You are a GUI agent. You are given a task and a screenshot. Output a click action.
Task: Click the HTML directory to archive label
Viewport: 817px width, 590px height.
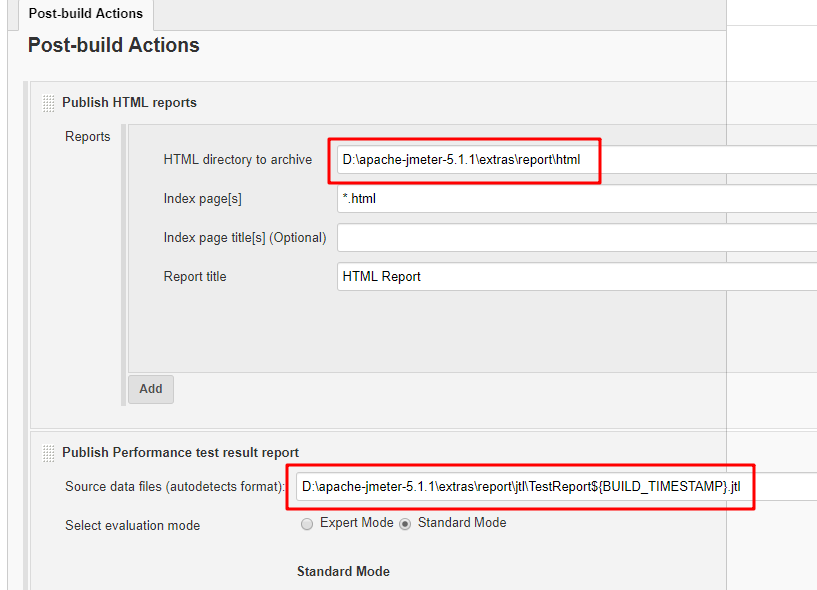pos(238,160)
